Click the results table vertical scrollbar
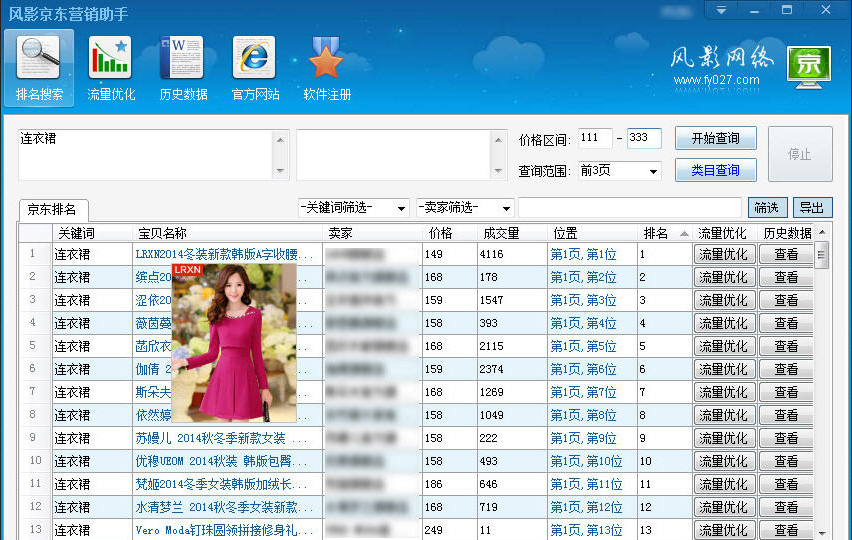 pos(822,380)
